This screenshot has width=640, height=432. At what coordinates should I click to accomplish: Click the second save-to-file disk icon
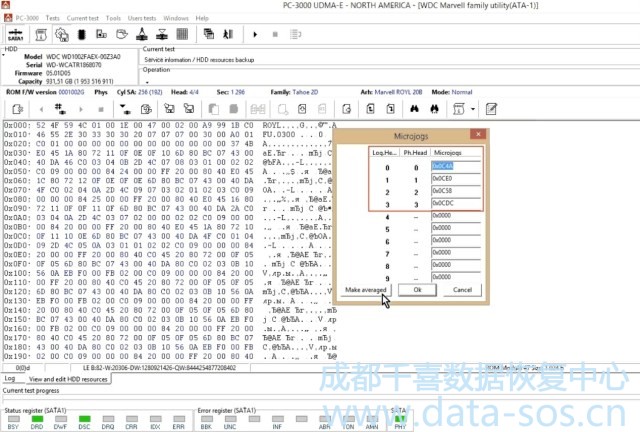(189, 109)
